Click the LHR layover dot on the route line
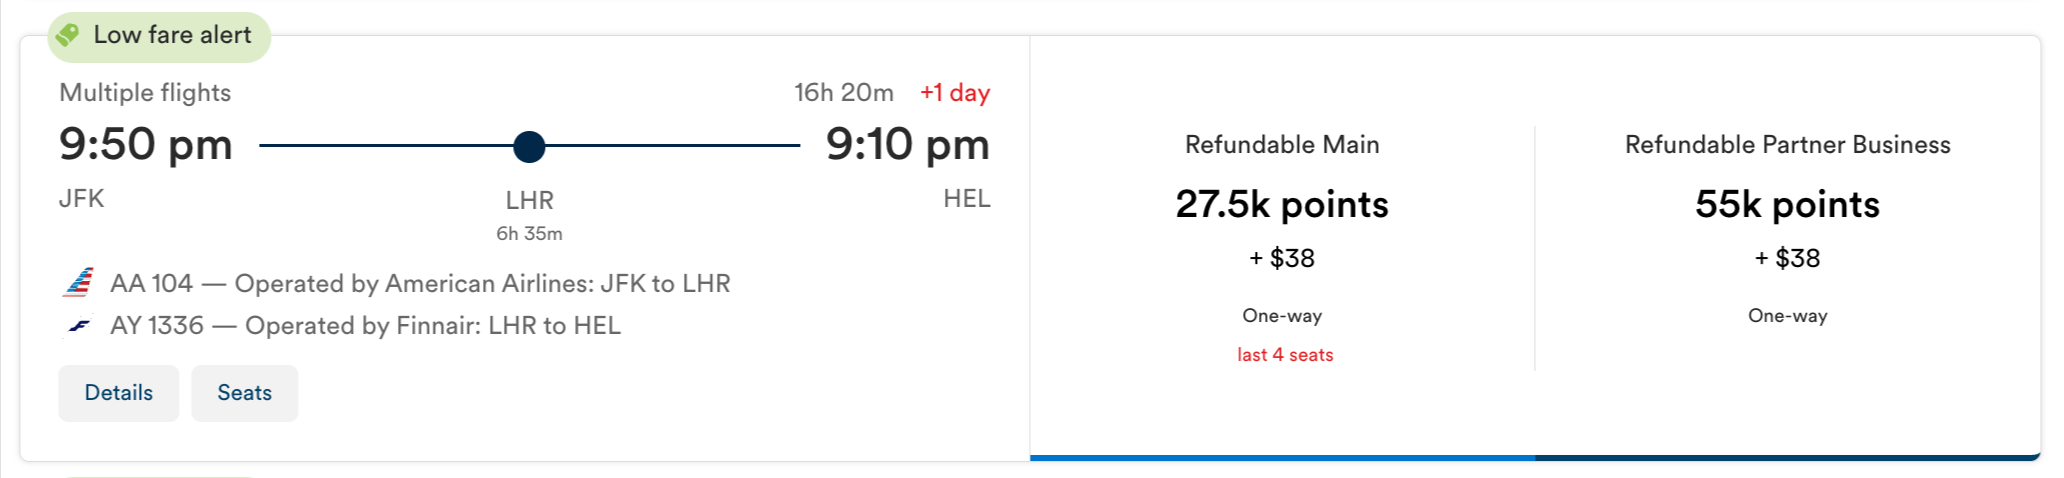 [529, 146]
